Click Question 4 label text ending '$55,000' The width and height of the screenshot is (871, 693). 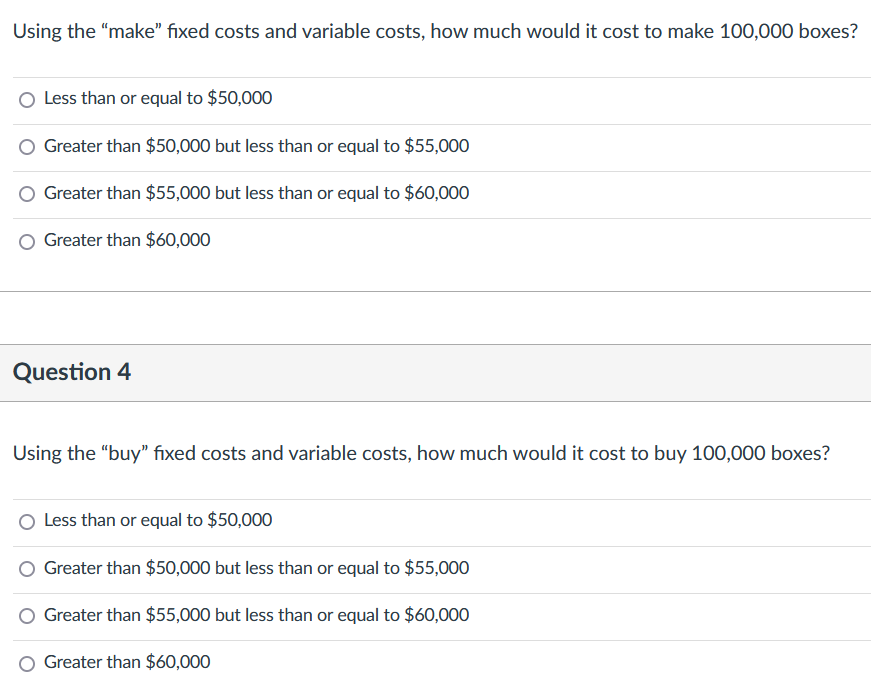pos(257,568)
